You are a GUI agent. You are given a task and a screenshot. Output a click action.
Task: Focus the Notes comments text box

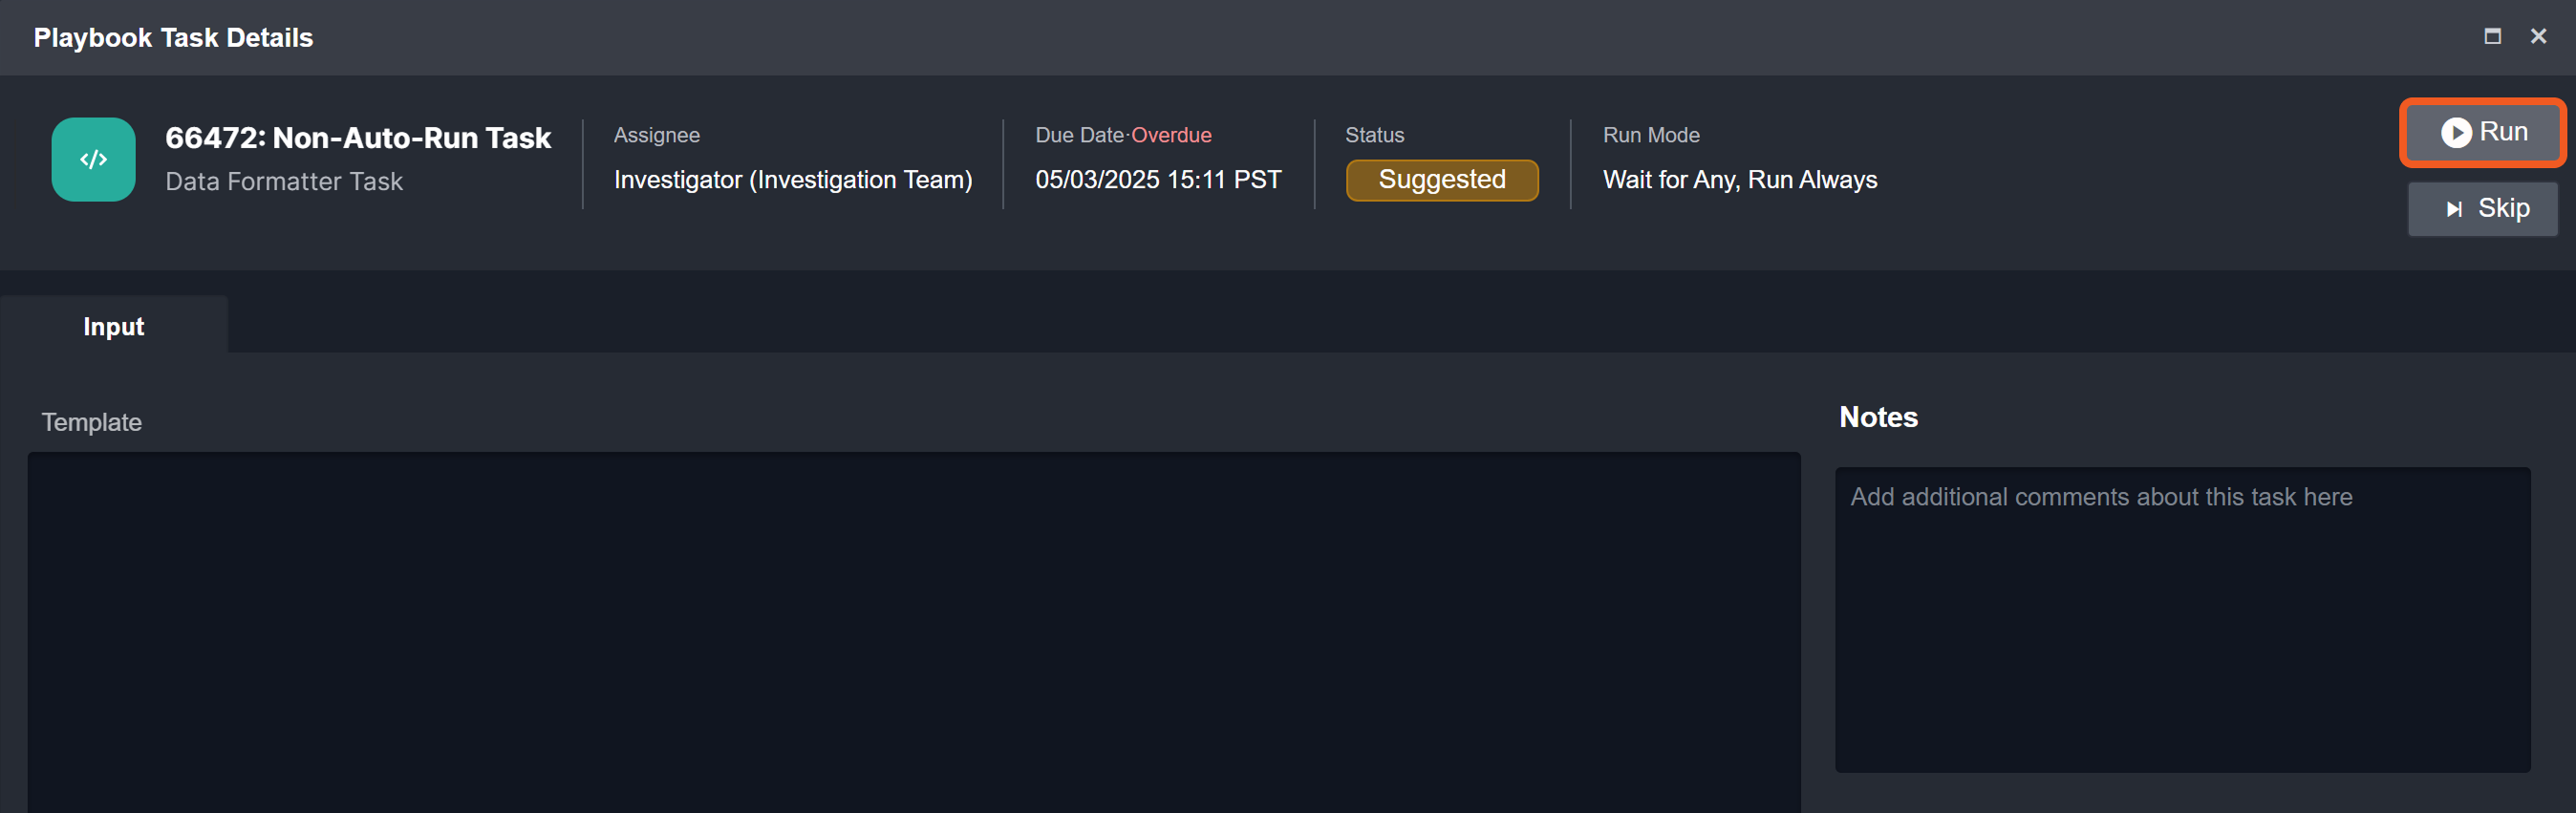2182,620
